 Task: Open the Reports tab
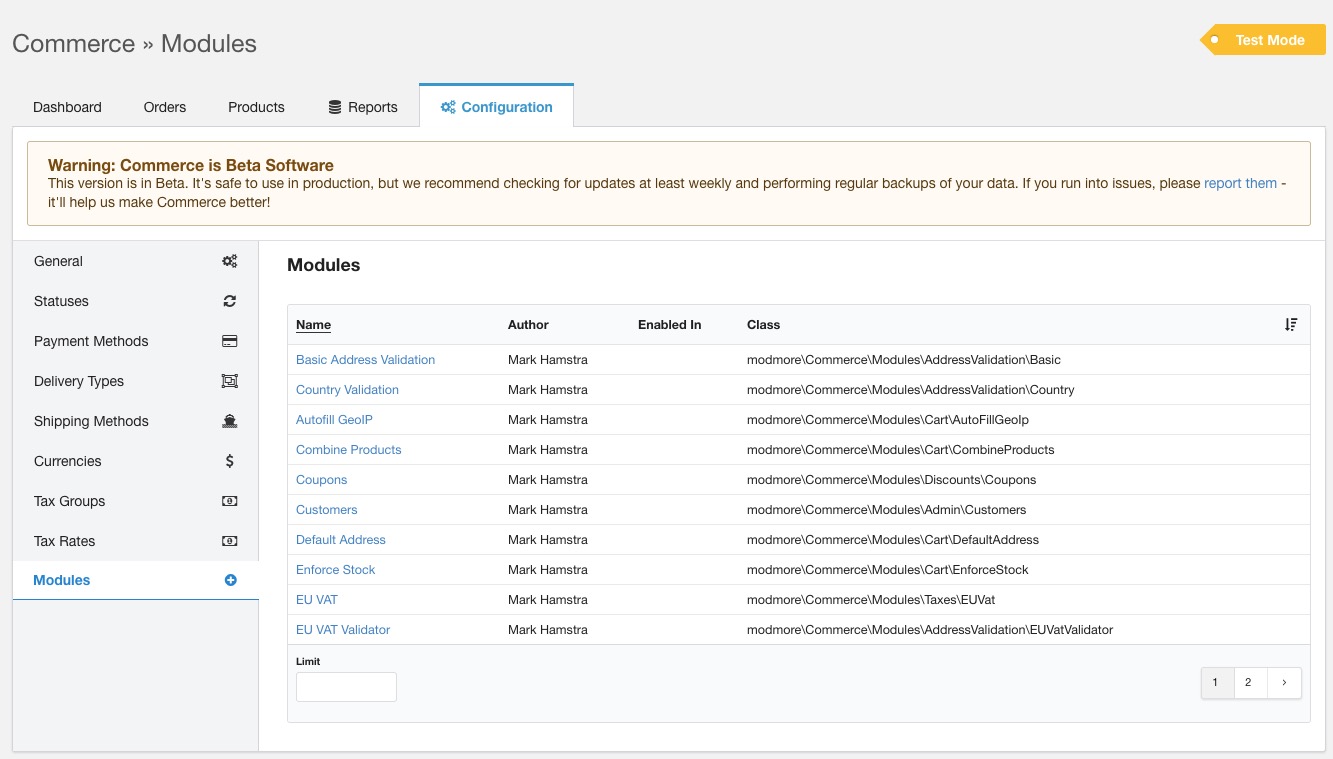coord(363,107)
